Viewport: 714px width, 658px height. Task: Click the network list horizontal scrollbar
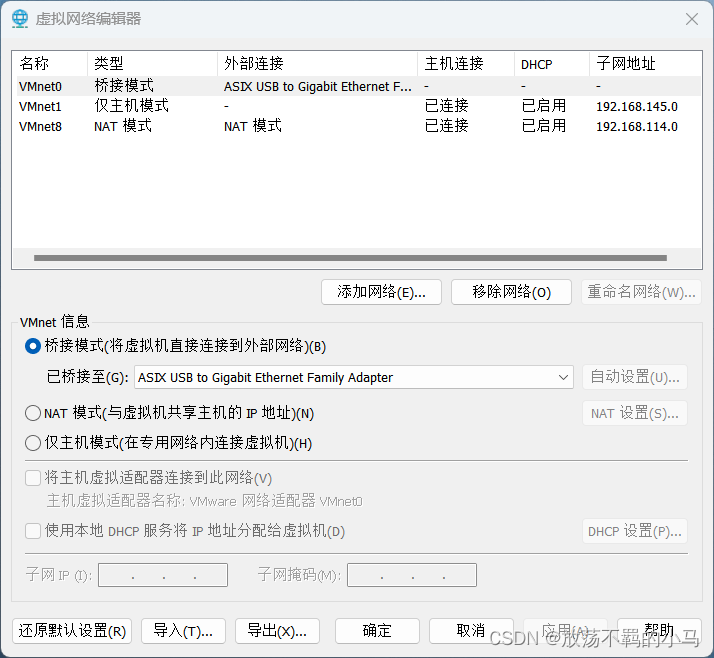point(350,258)
